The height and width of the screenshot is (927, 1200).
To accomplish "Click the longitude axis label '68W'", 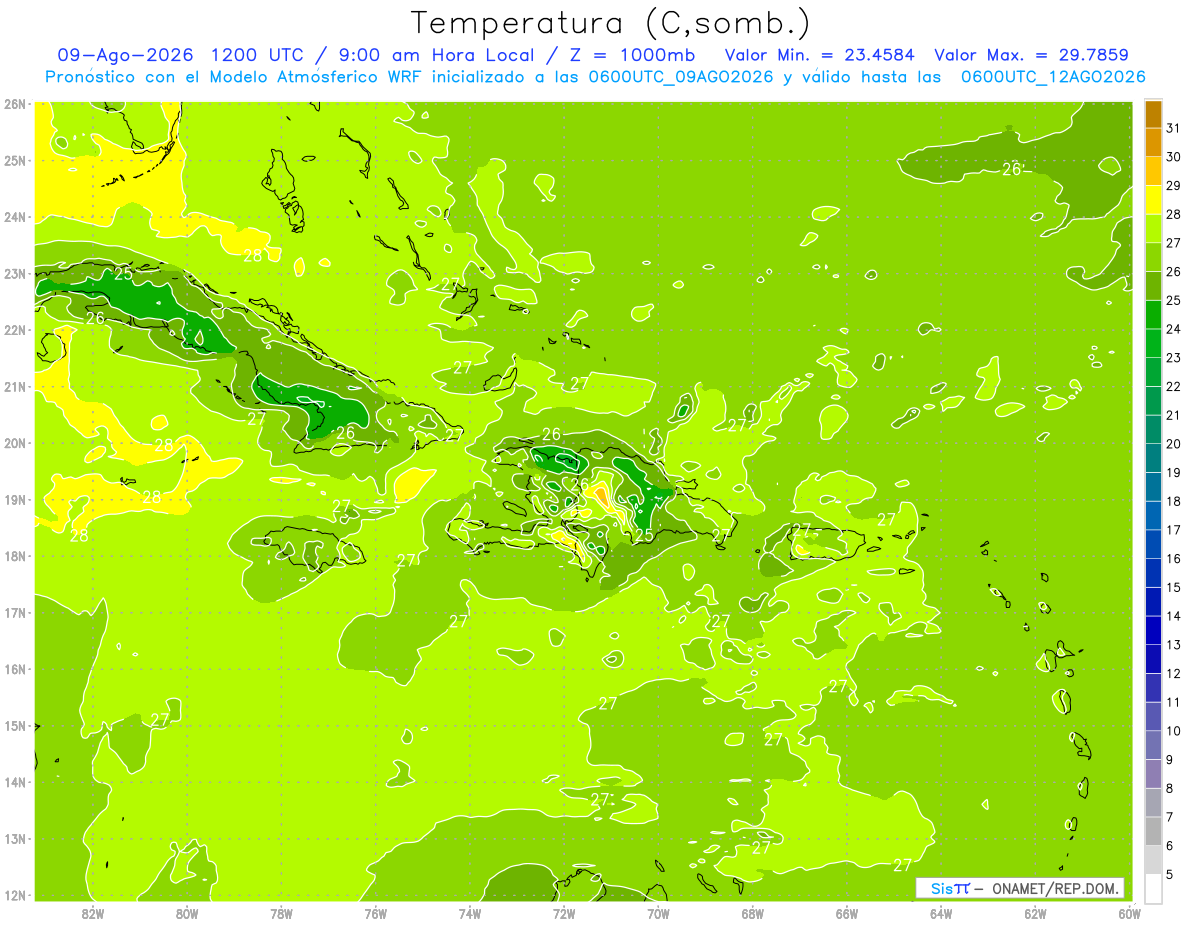I will pyautogui.click(x=752, y=912).
